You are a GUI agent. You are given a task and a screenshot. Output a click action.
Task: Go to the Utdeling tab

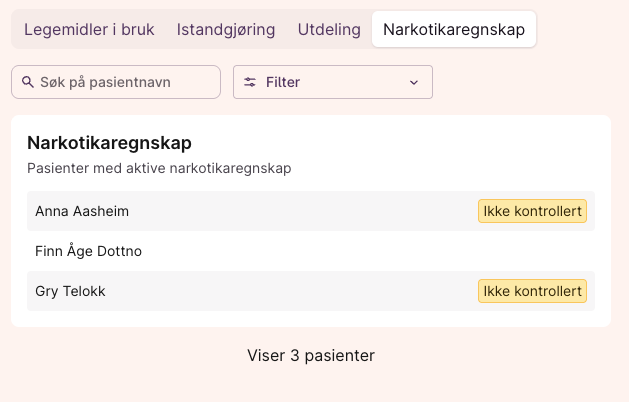(329, 29)
